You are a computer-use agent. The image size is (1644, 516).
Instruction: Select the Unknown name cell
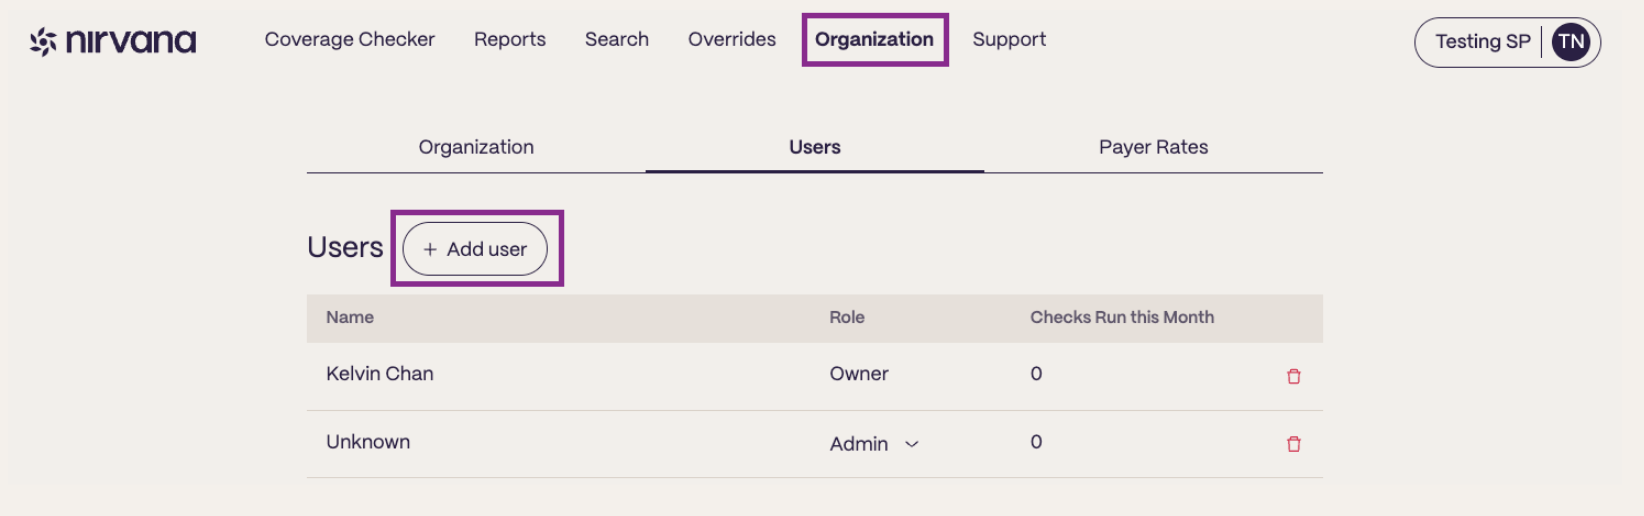[x=368, y=442]
